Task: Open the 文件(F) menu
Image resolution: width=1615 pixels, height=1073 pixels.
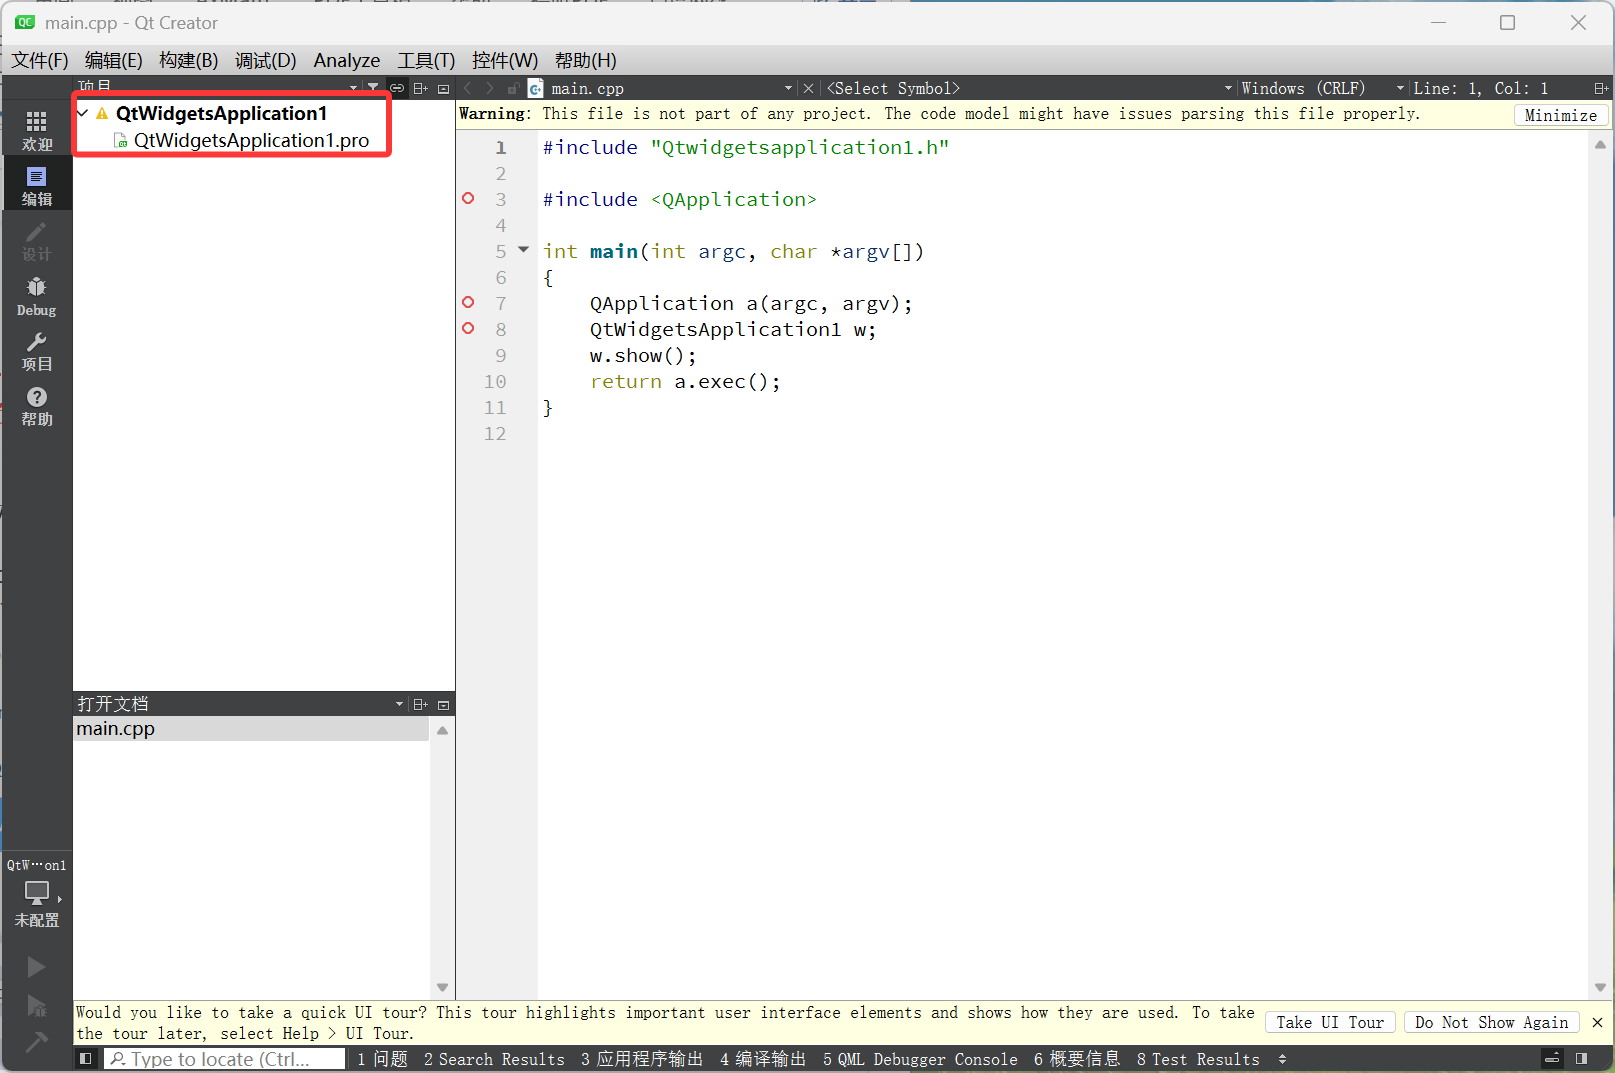Action: [40, 60]
